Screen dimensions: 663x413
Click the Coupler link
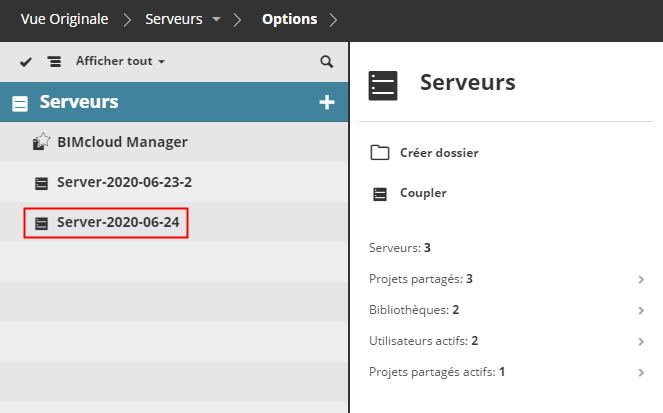[423, 193]
